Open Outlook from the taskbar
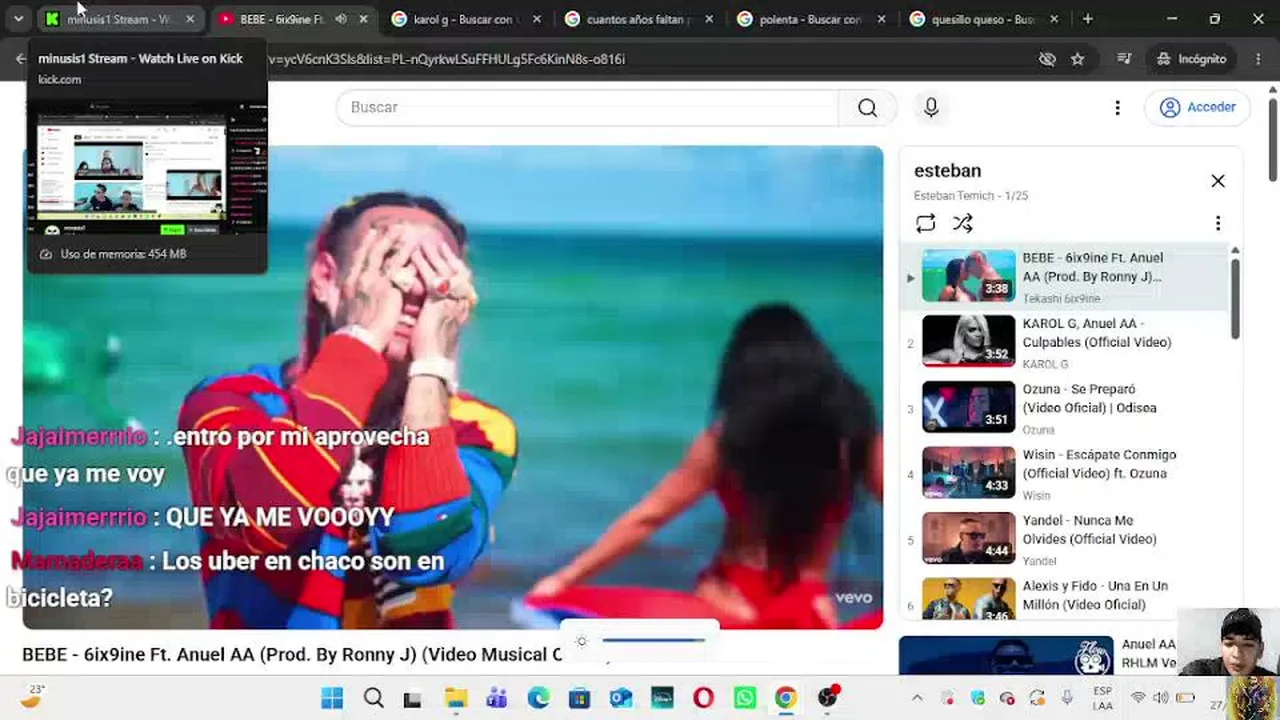Screen dimensions: 1280x720 click(621, 698)
